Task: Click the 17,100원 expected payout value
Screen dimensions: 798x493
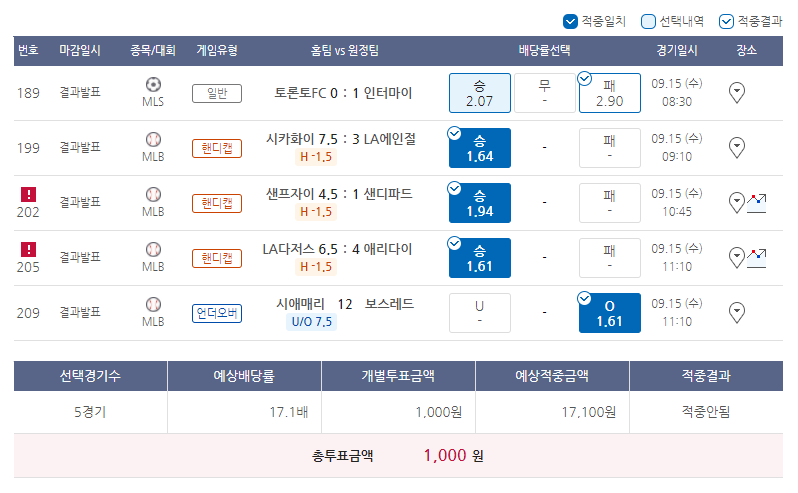Action: point(588,412)
